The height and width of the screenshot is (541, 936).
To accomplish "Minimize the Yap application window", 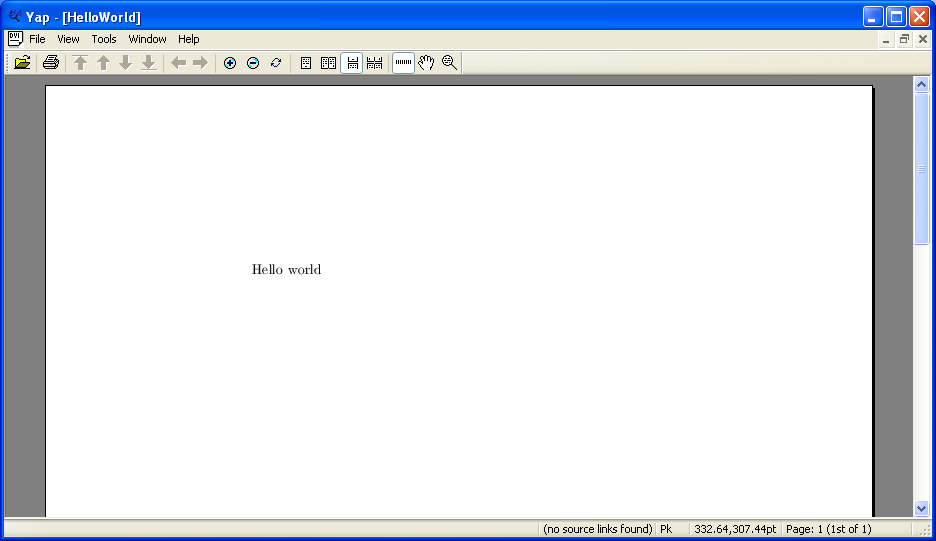I will 873,17.
